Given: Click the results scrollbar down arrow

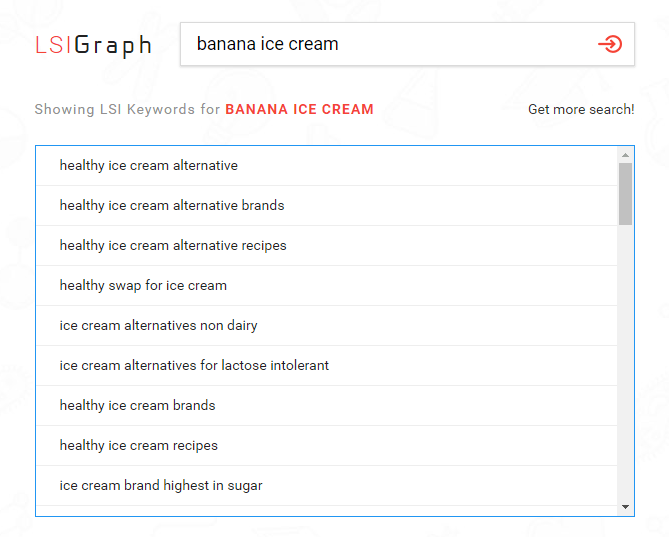Looking at the screenshot, I should (626, 507).
